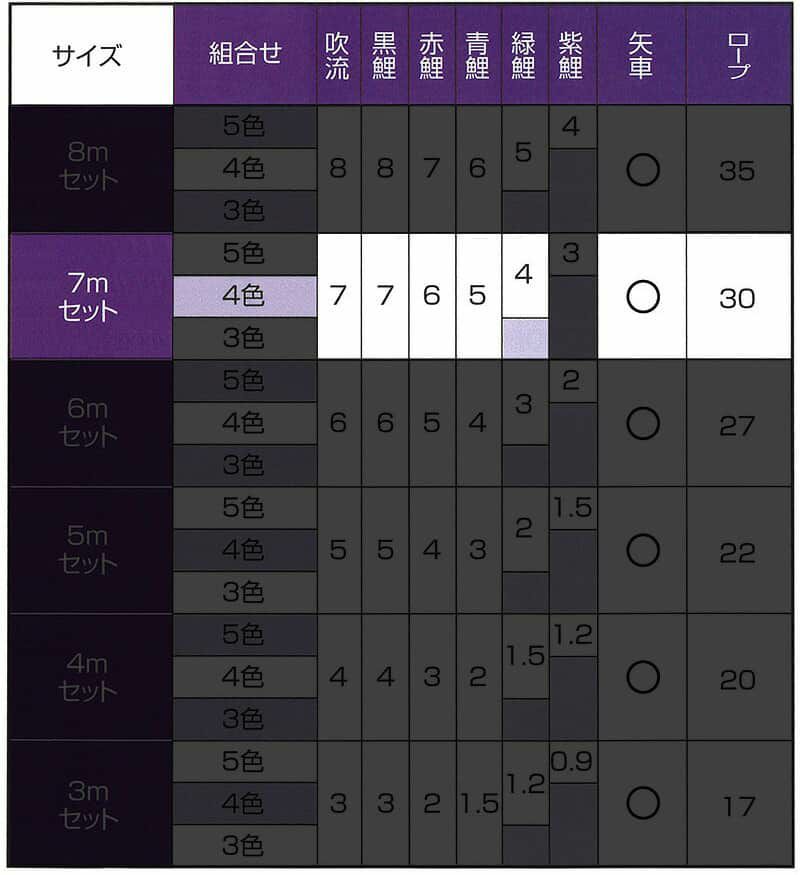Click the rope value 17 cell
The width and height of the screenshot is (800, 875).
(x=737, y=804)
